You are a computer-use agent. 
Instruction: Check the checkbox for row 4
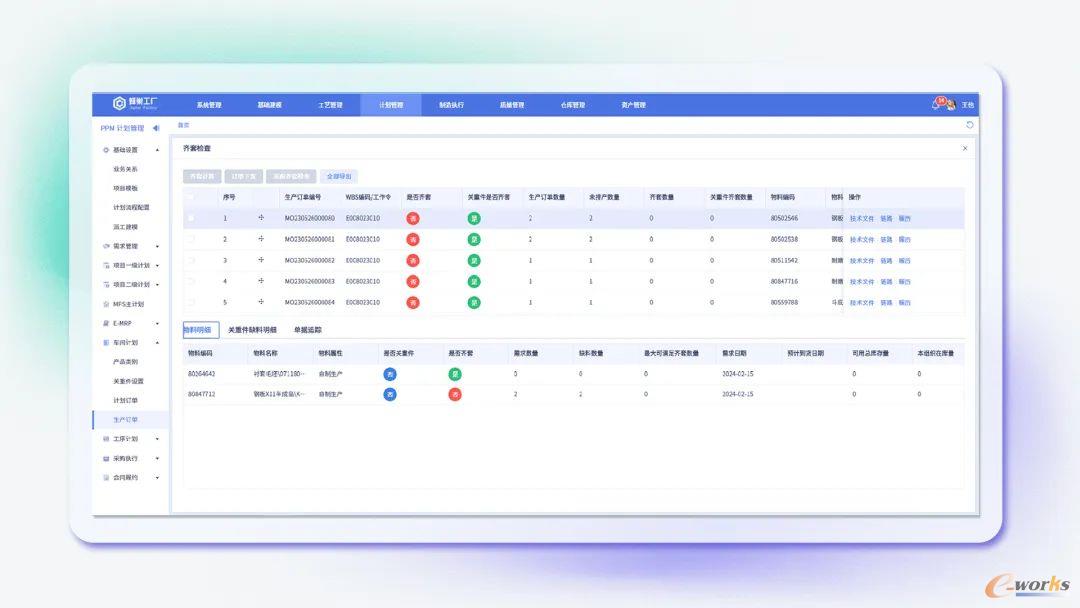click(x=191, y=281)
